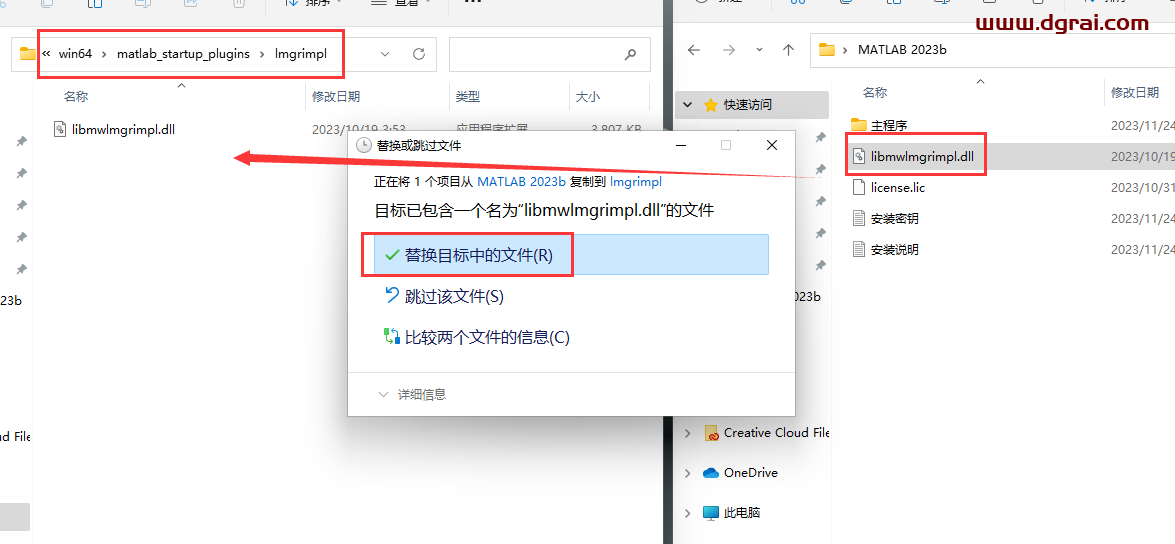Click the 主程序 folder icon

(x=859, y=124)
